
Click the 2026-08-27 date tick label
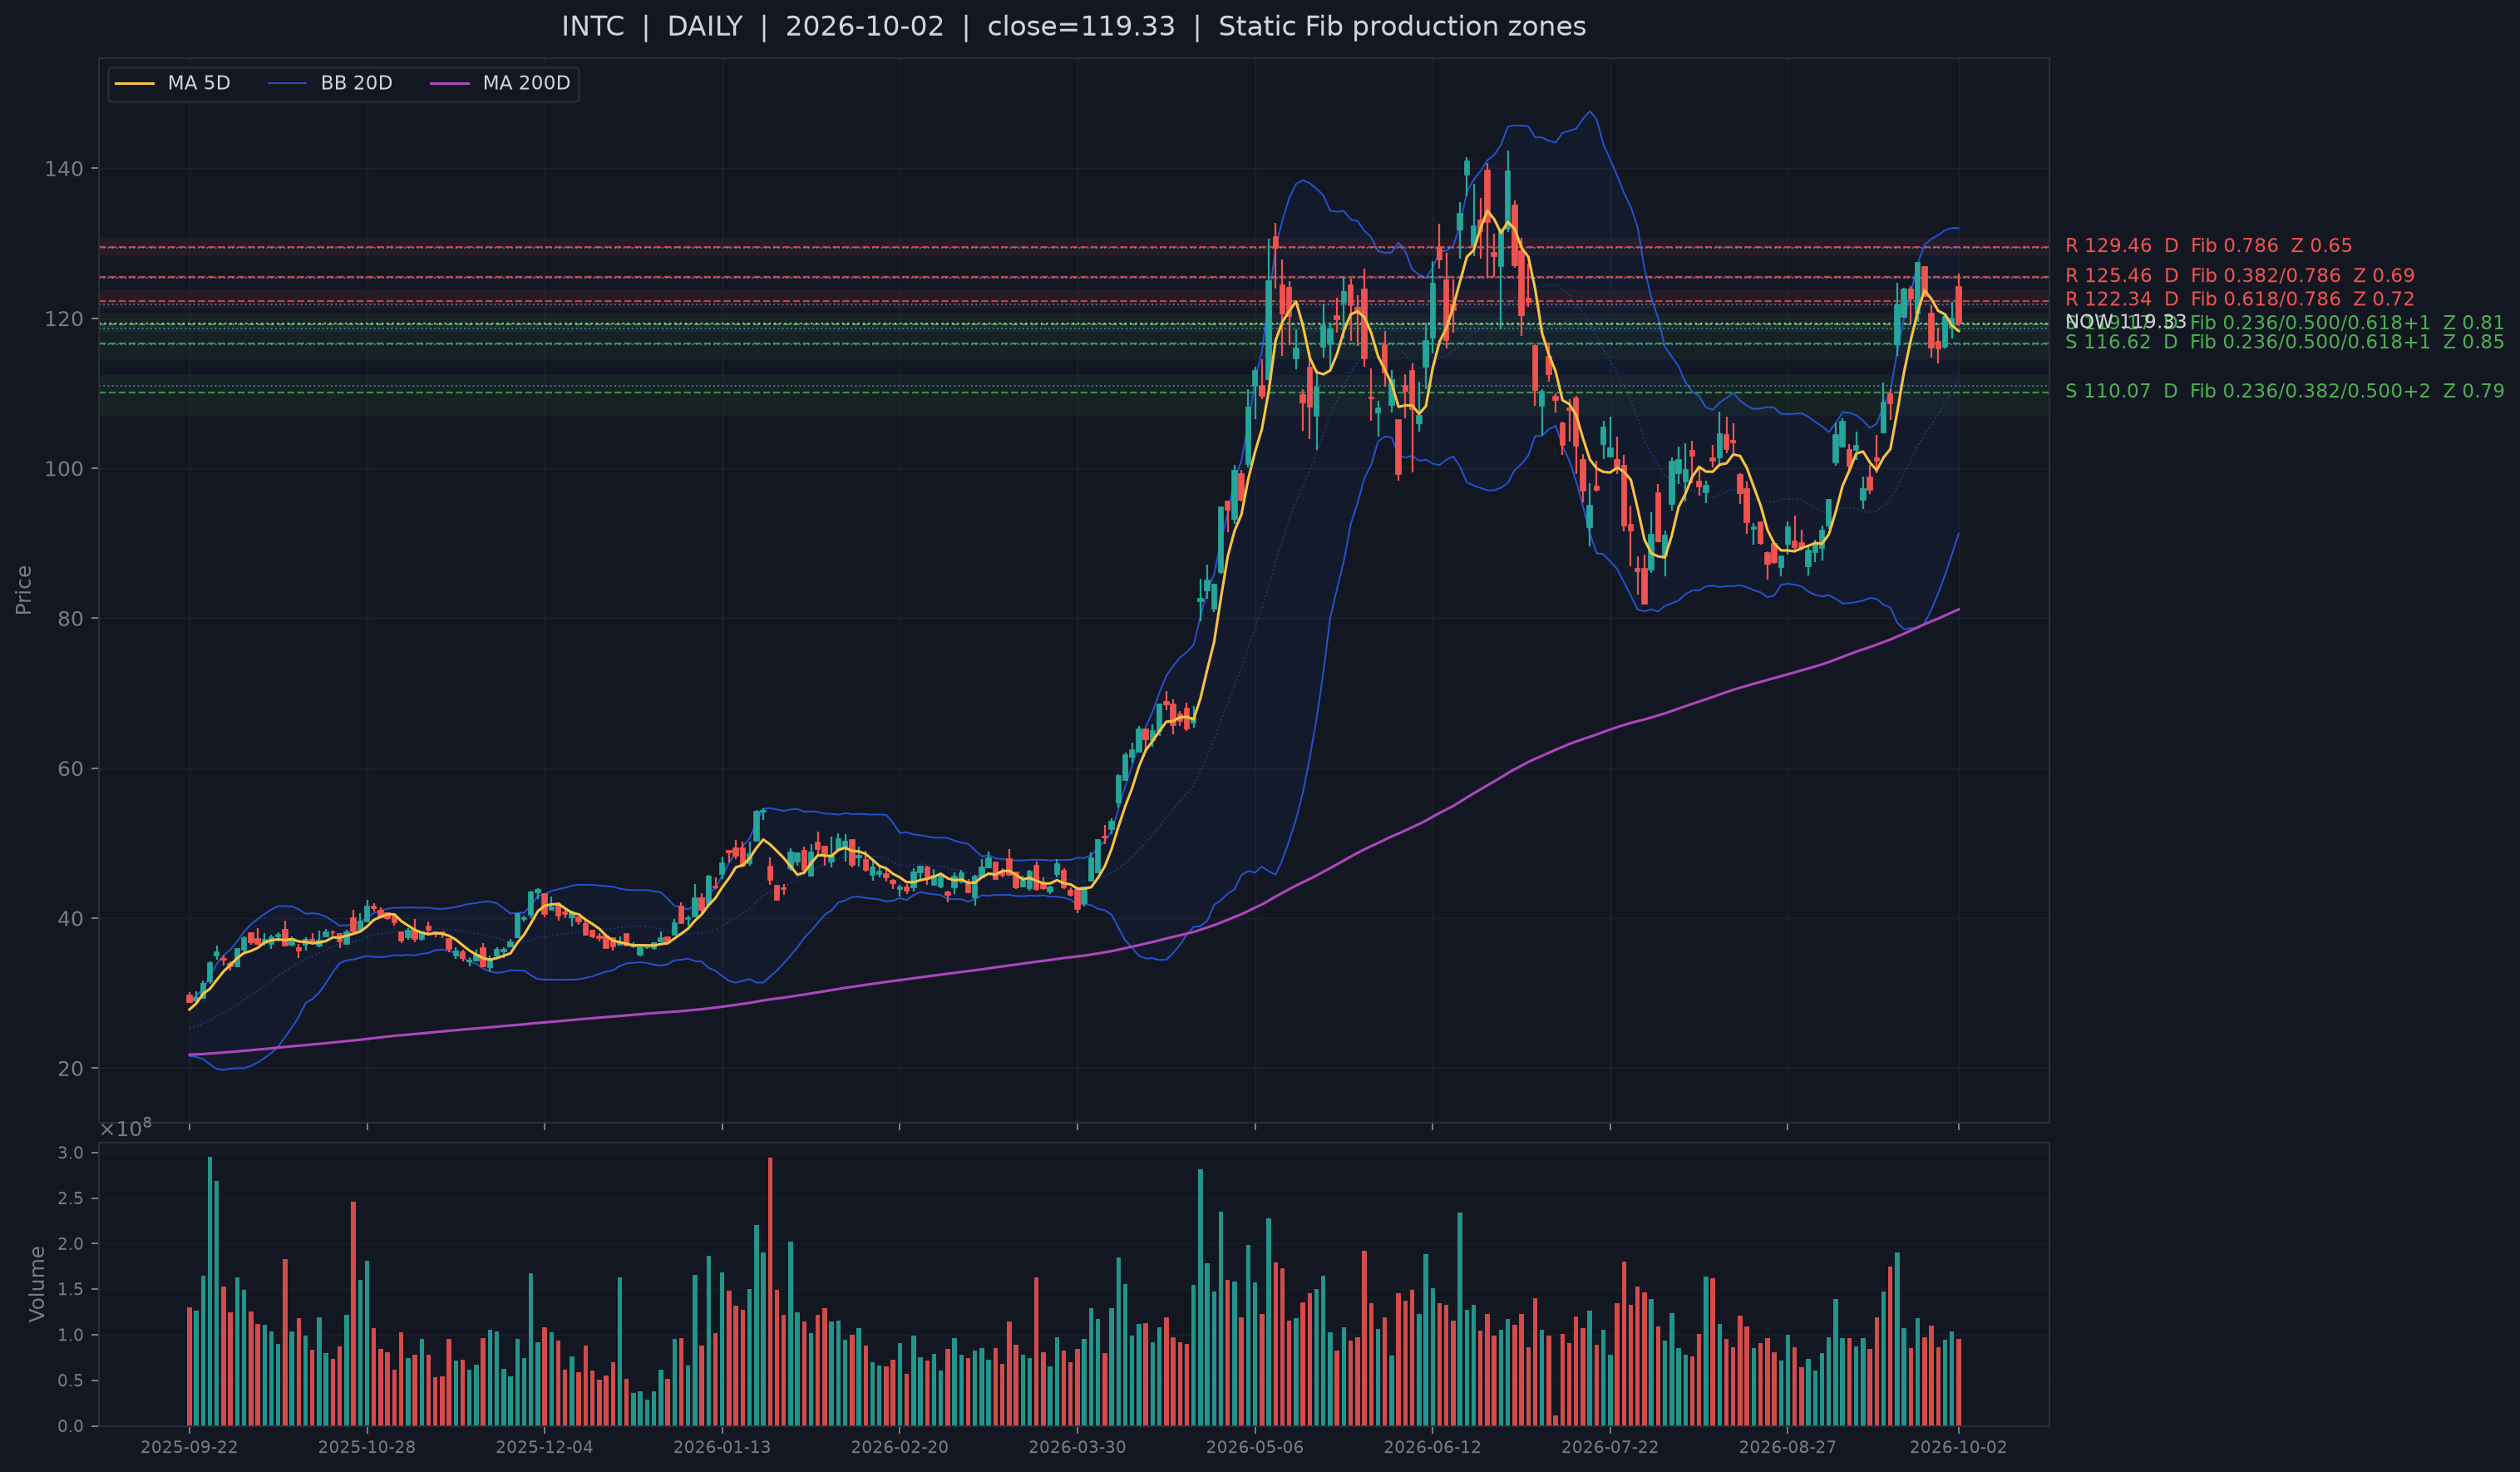(1787, 1448)
